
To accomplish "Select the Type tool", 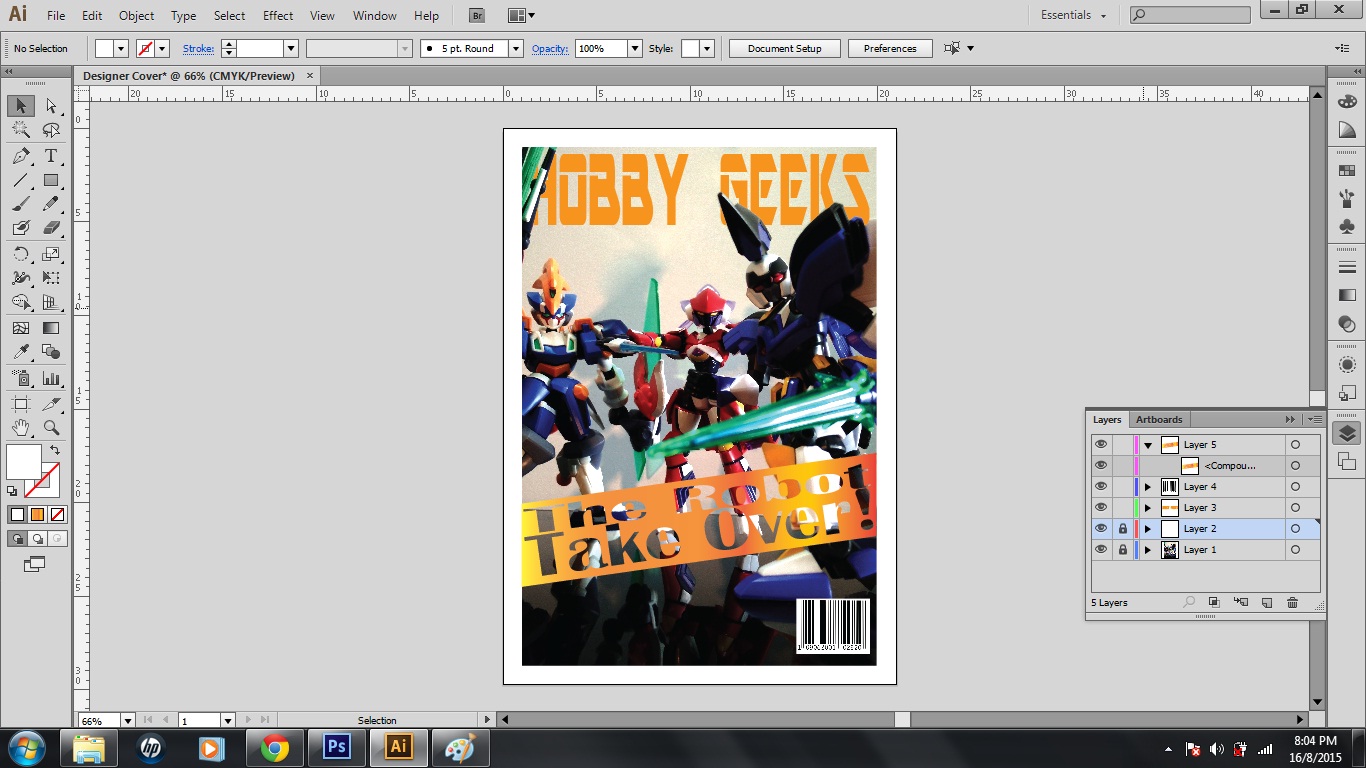I will [x=51, y=156].
